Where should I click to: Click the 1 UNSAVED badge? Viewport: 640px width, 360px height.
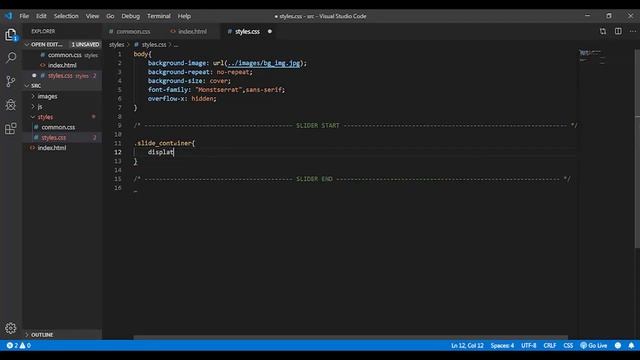[x=85, y=44]
